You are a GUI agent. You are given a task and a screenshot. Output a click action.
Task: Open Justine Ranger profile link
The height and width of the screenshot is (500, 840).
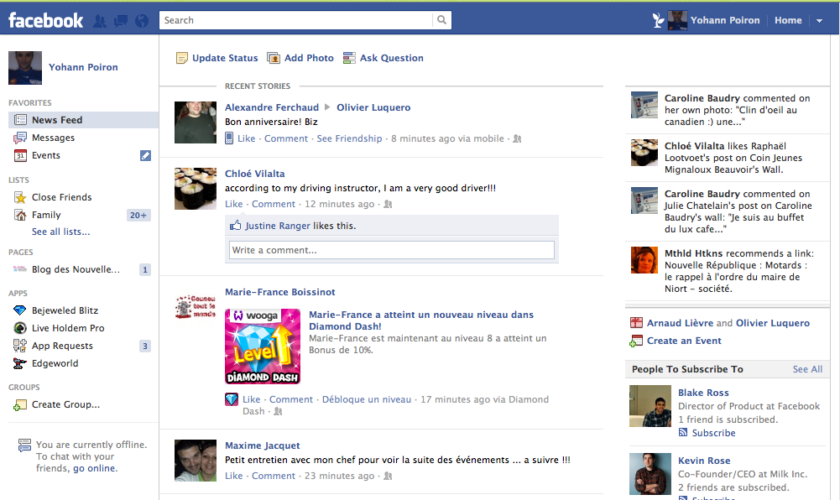[278, 226]
